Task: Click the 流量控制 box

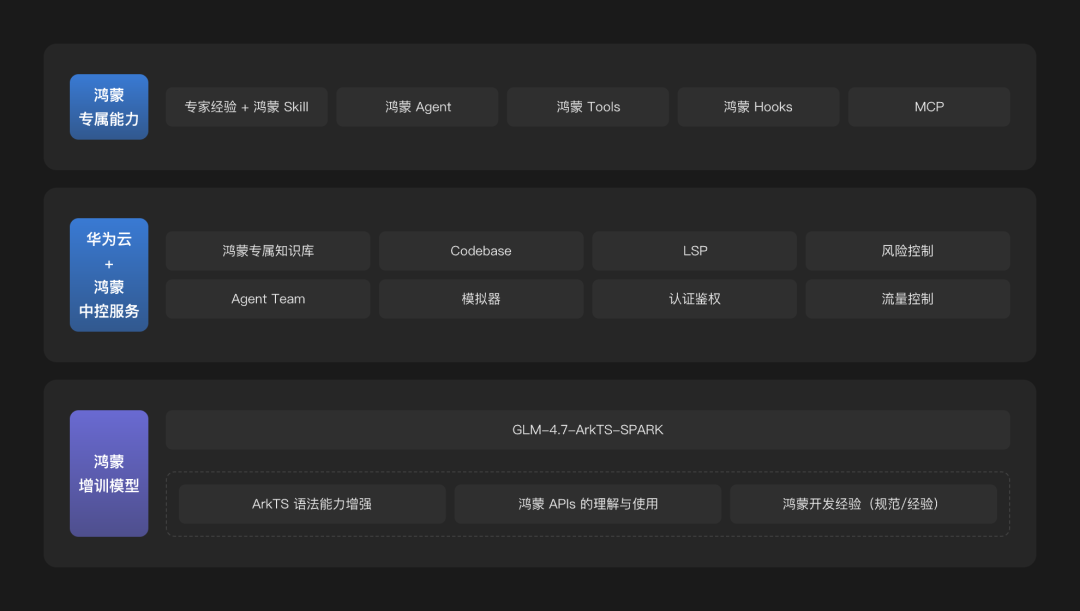Action: click(x=908, y=299)
